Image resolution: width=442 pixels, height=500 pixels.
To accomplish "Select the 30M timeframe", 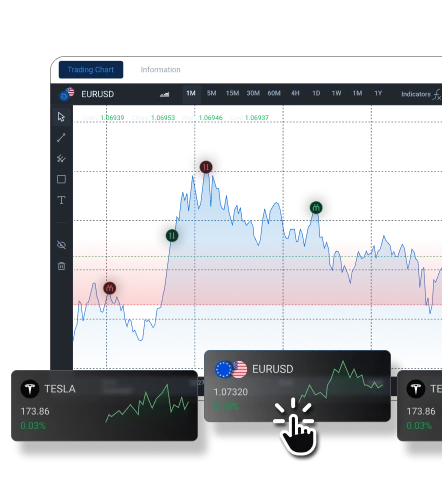I will click(x=253, y=93).
